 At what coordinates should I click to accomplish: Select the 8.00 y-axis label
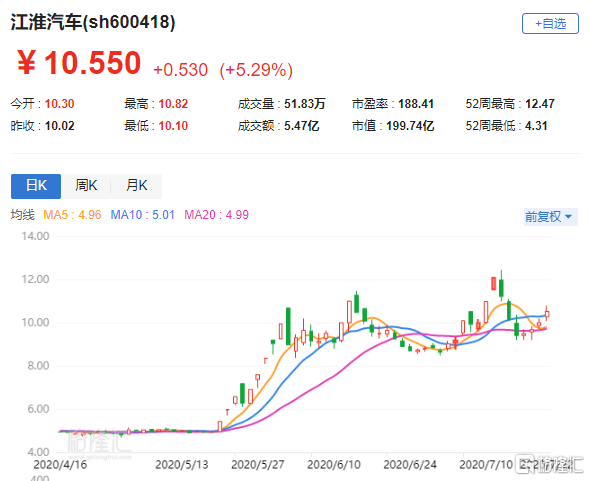38,366
